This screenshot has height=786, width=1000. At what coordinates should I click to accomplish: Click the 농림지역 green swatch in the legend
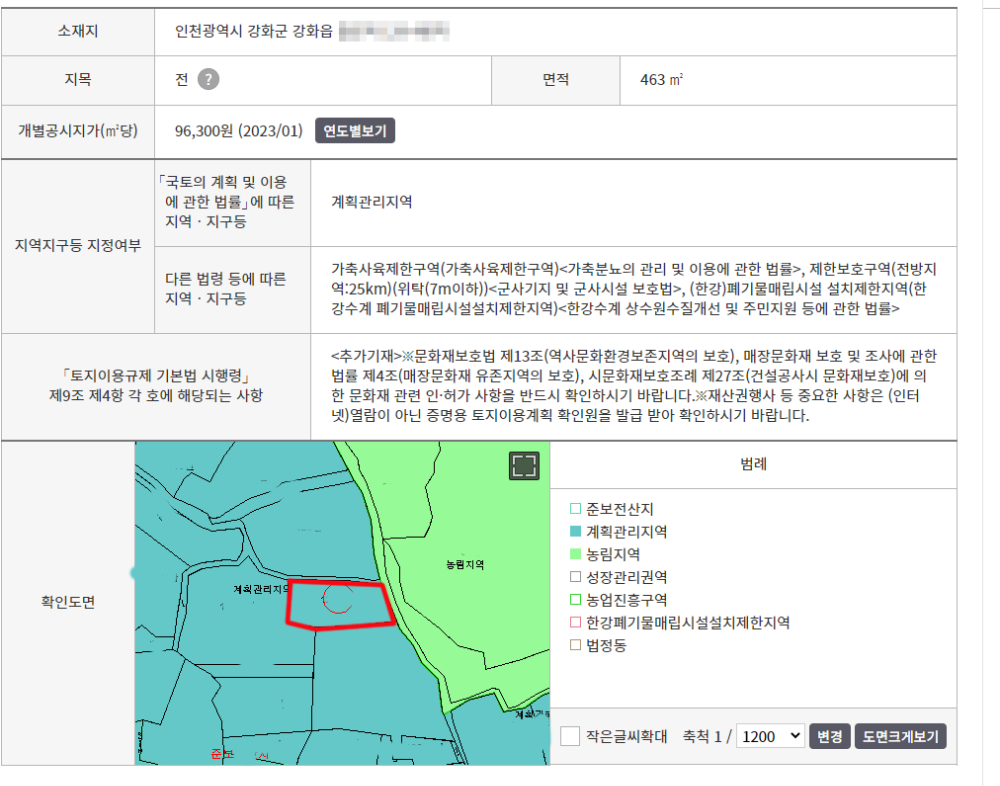point(575,554)
